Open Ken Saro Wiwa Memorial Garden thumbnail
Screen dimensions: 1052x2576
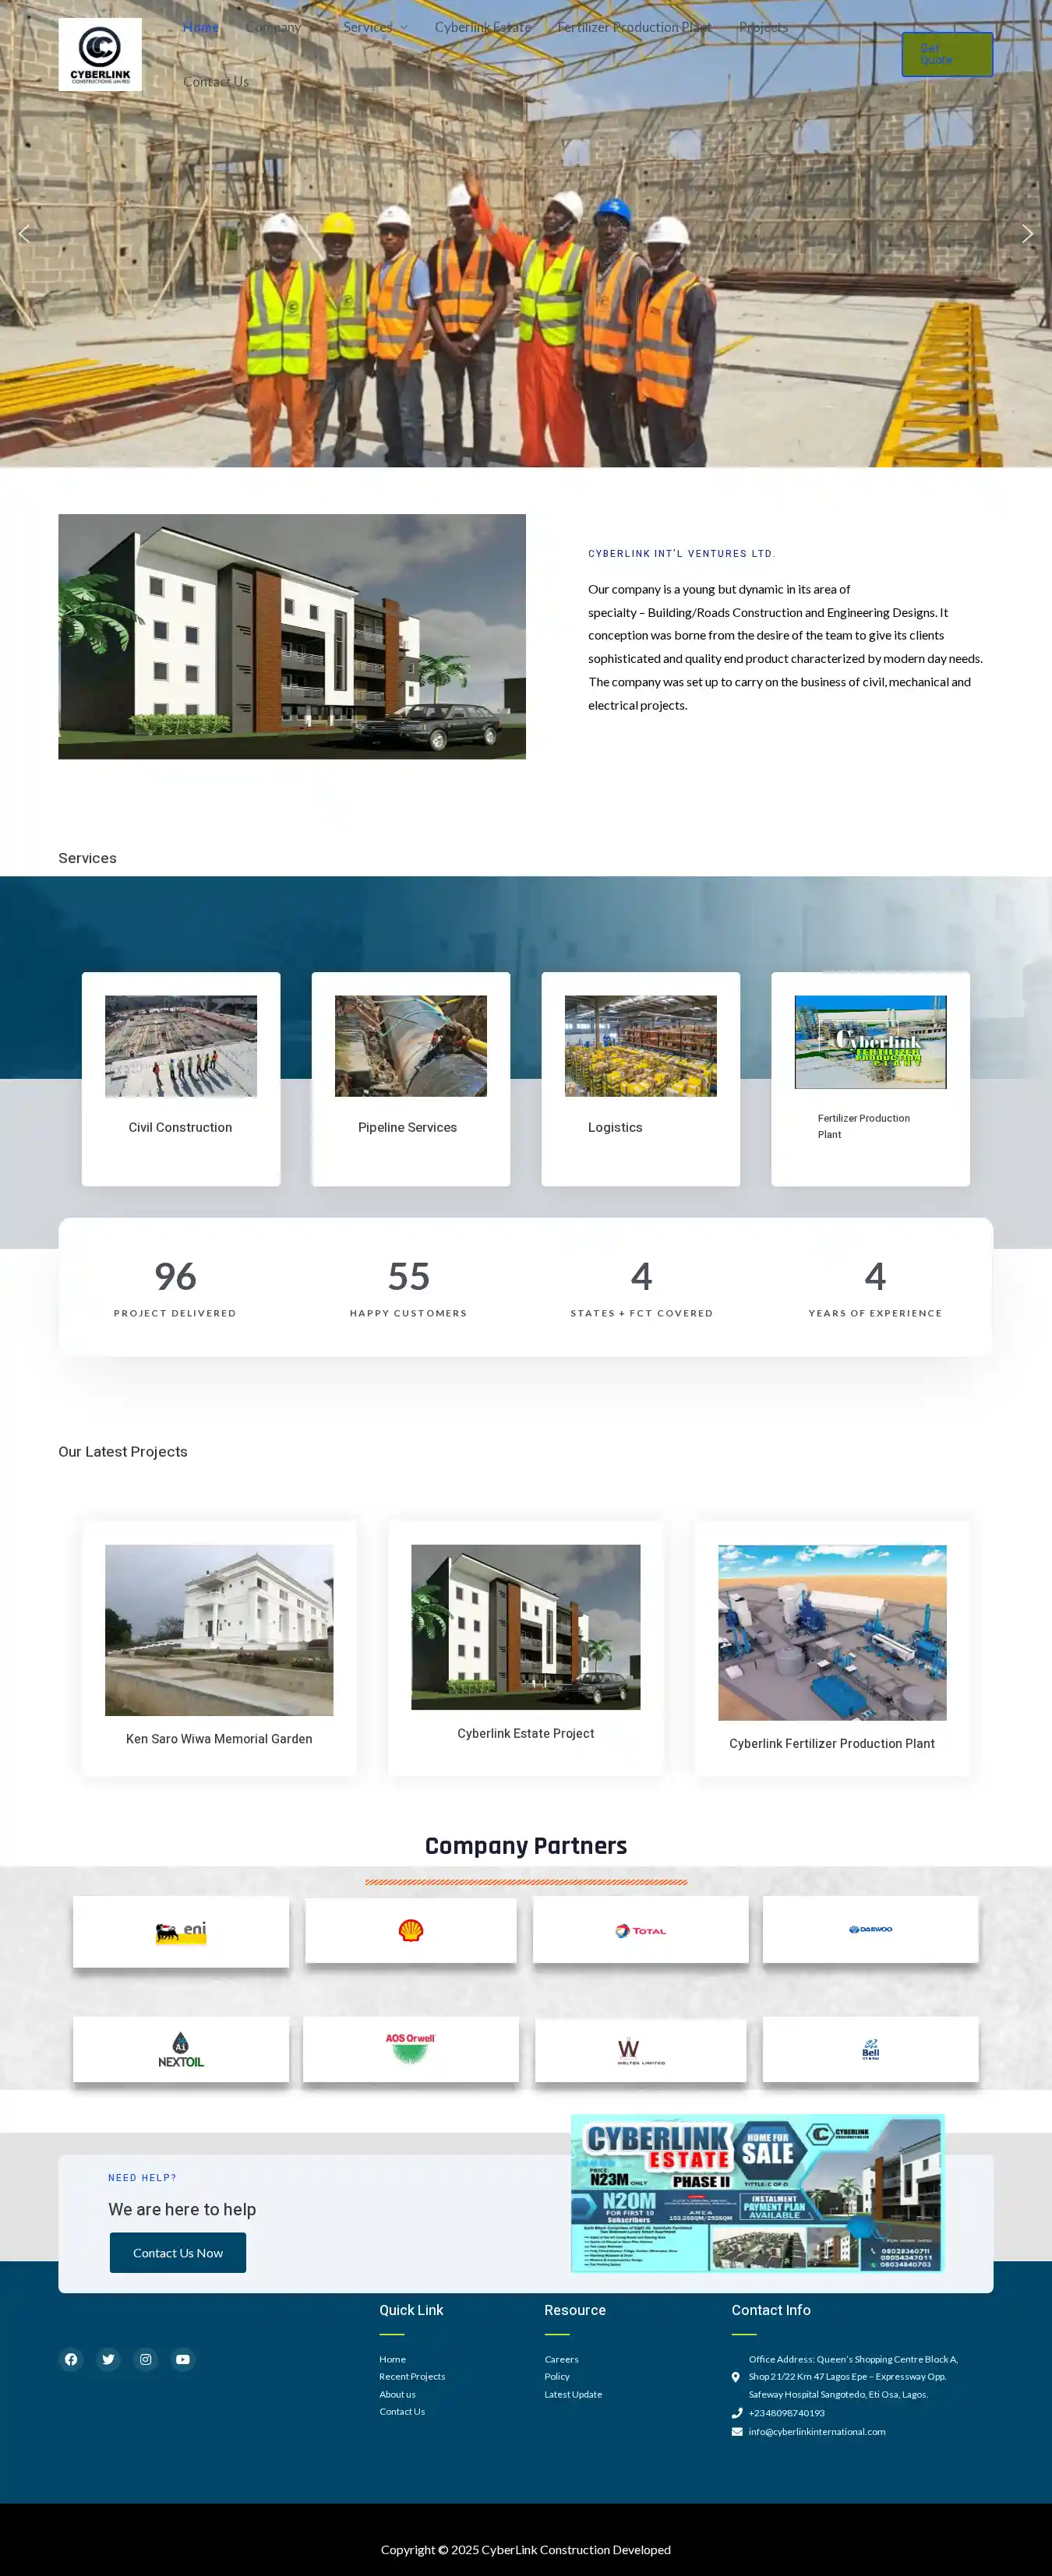219,1630
